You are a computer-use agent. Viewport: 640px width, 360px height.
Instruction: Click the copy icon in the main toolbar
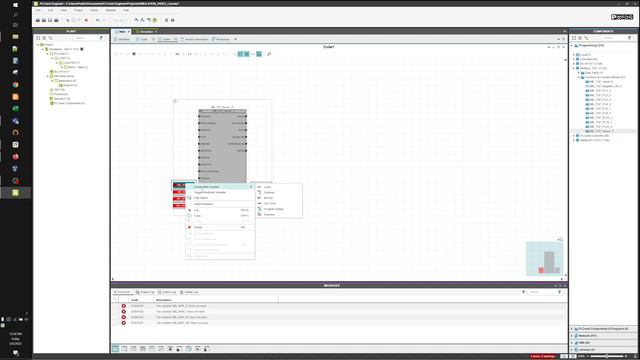coord(73,20)
